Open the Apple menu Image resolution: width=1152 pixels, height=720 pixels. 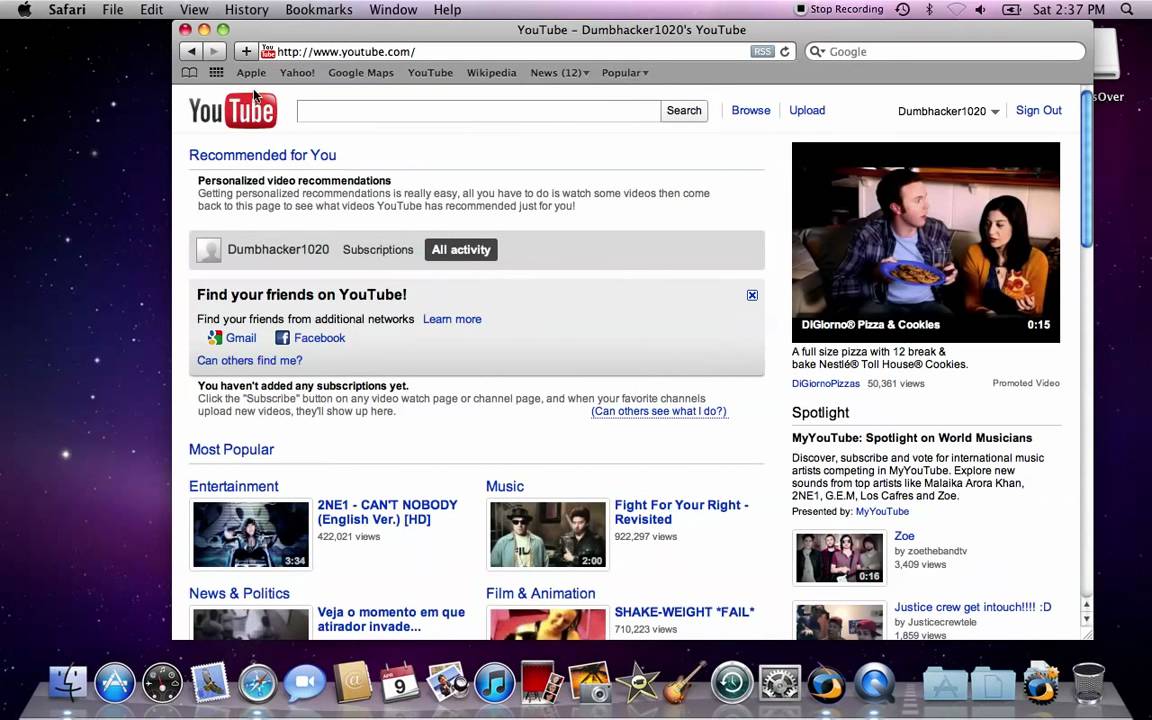[x=24, y=10]
